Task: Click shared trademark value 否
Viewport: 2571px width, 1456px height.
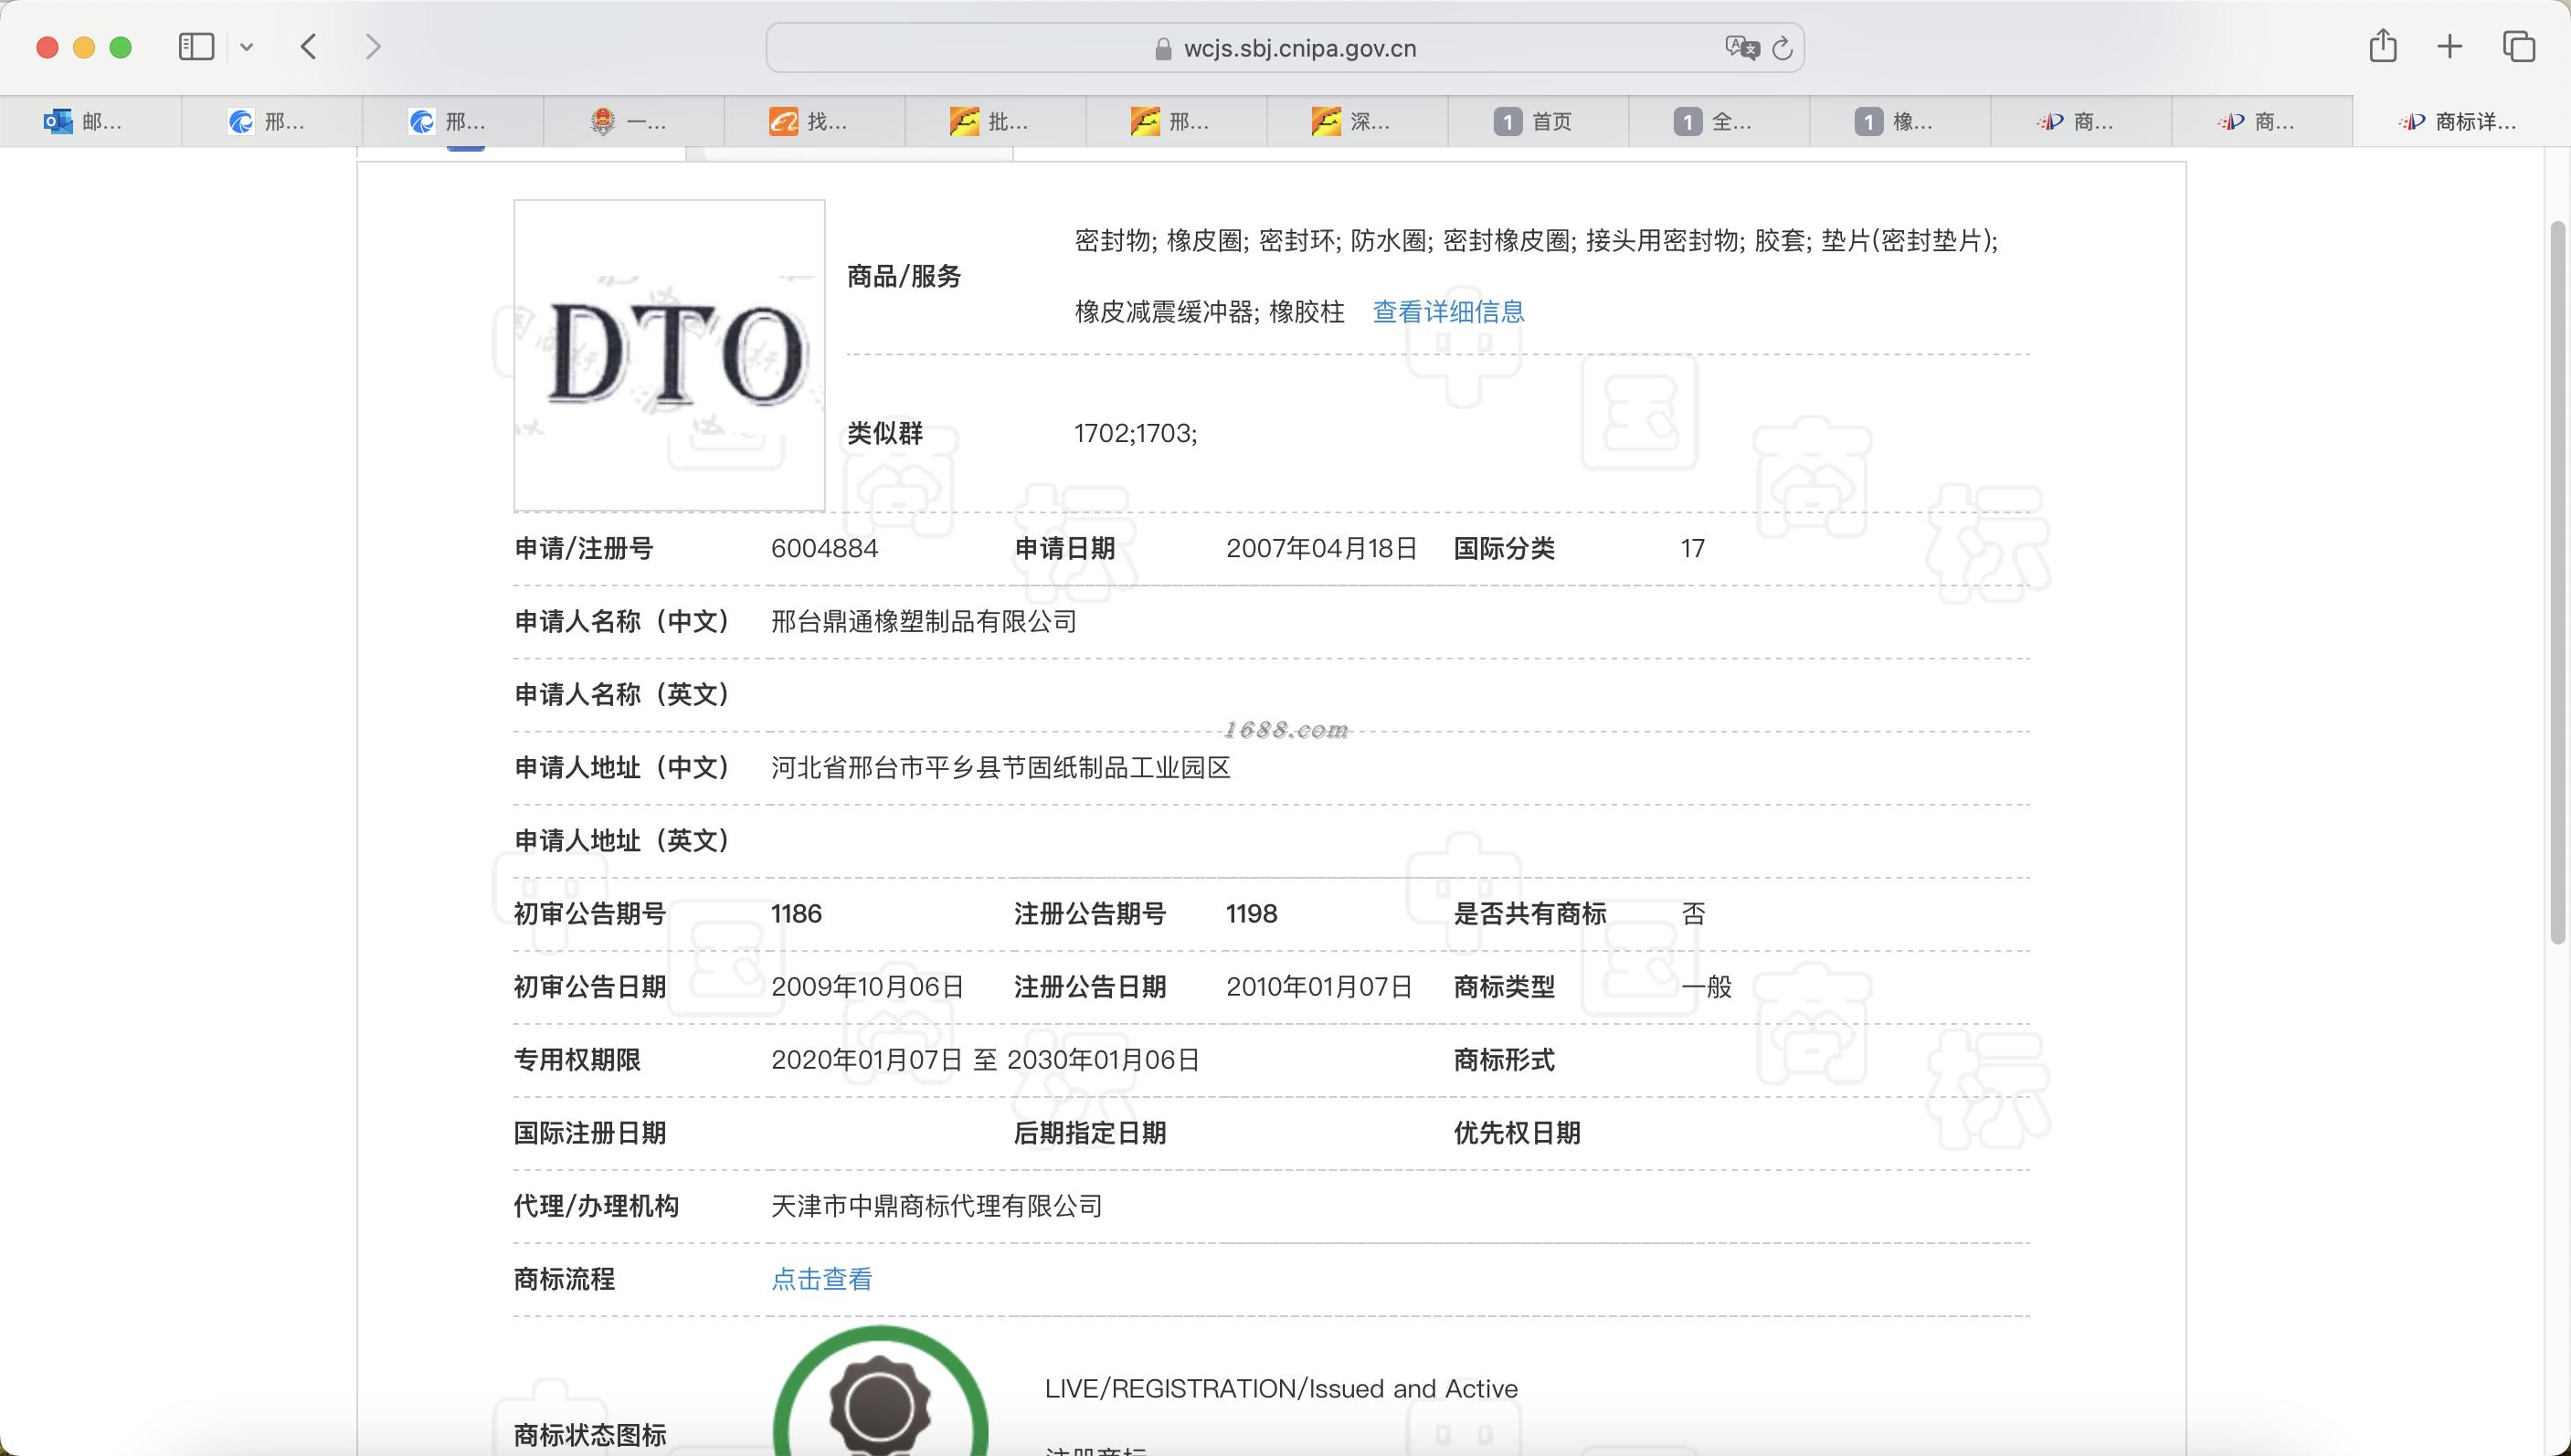Action: click(x=1693, y=914)
